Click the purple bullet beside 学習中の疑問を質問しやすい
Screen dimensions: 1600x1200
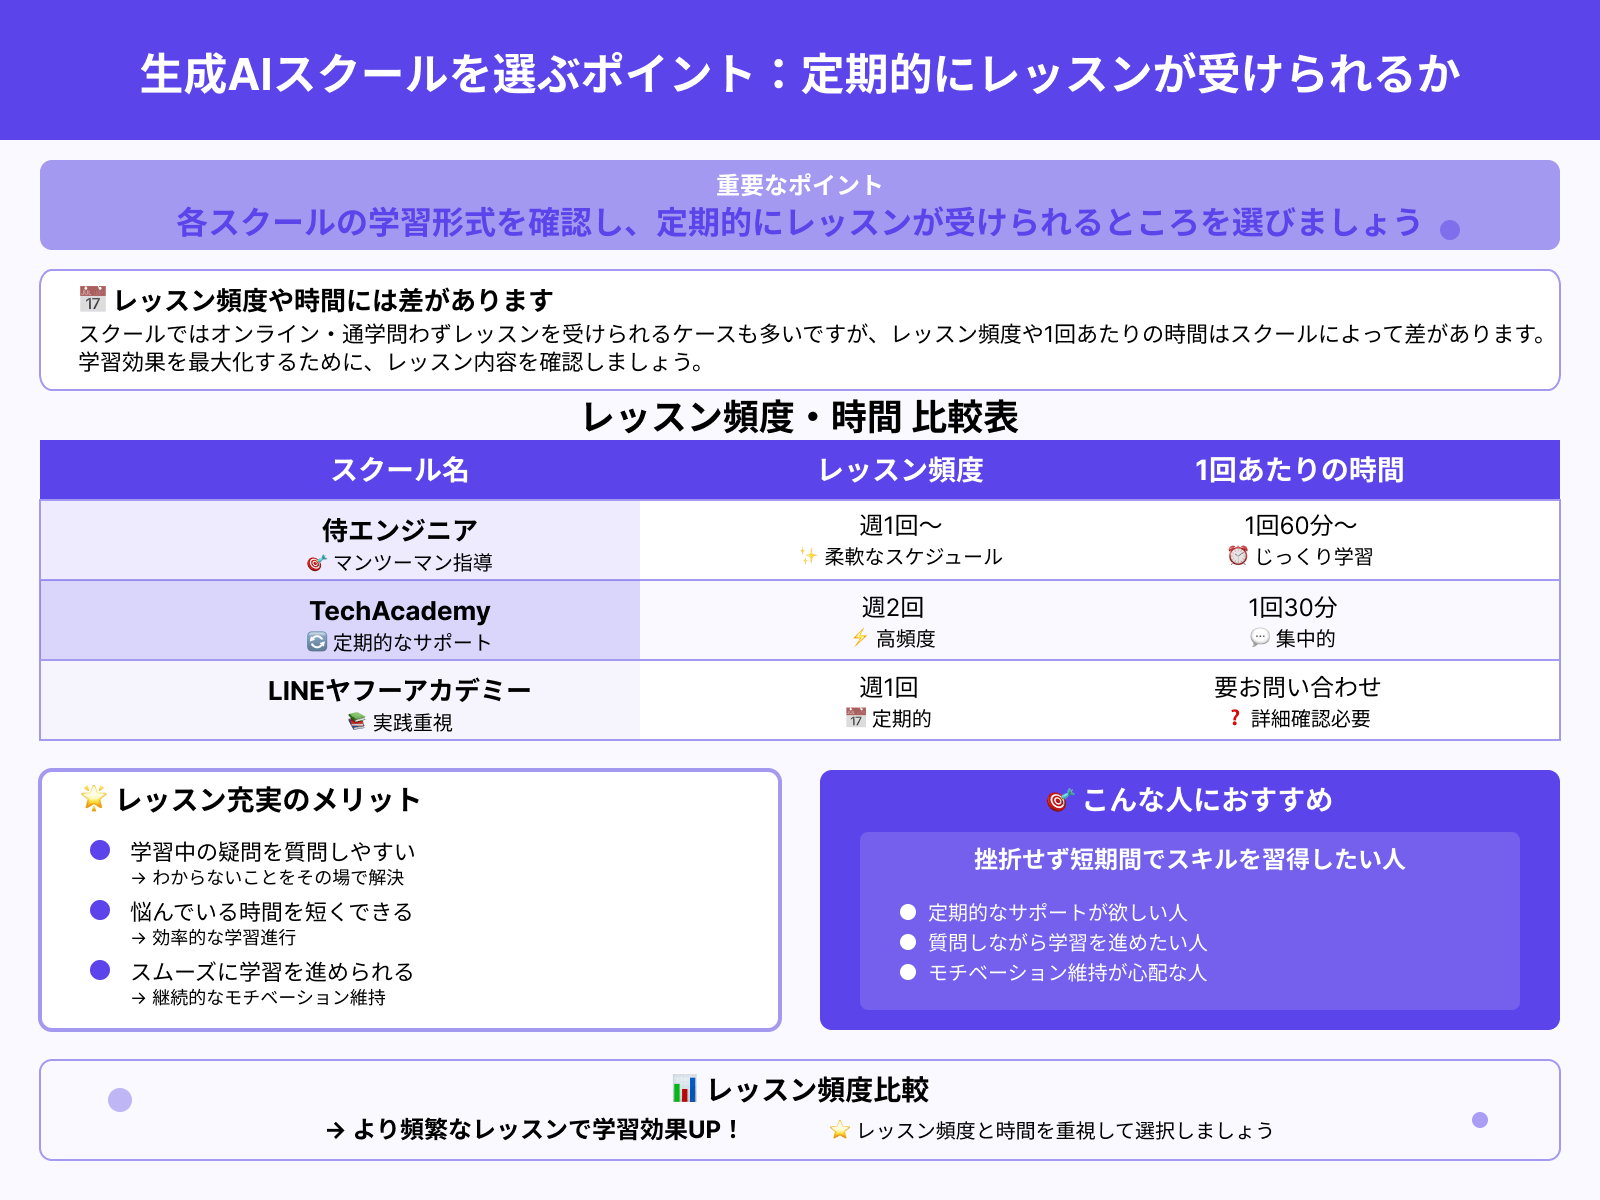pyautogui.click(x=100, y=850)
